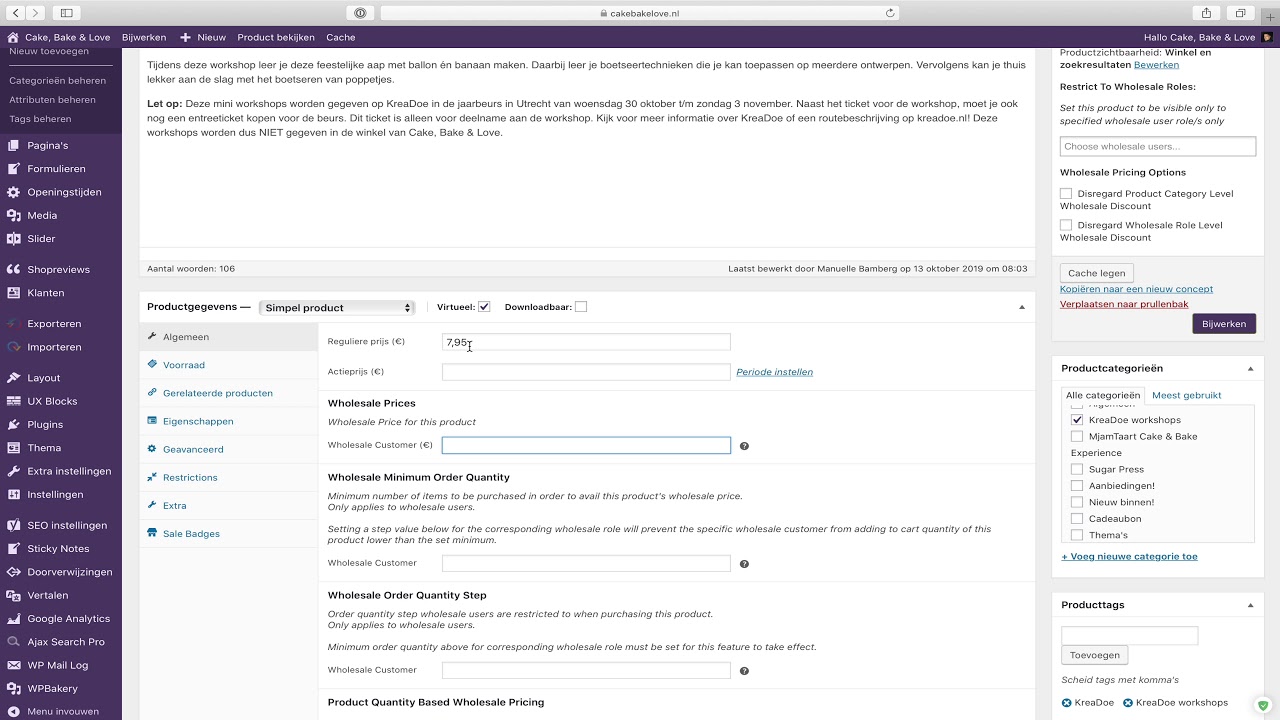Screen dimensions: 1280x720
Task: Open the Layout brush icon
Action: pos(13,378)
